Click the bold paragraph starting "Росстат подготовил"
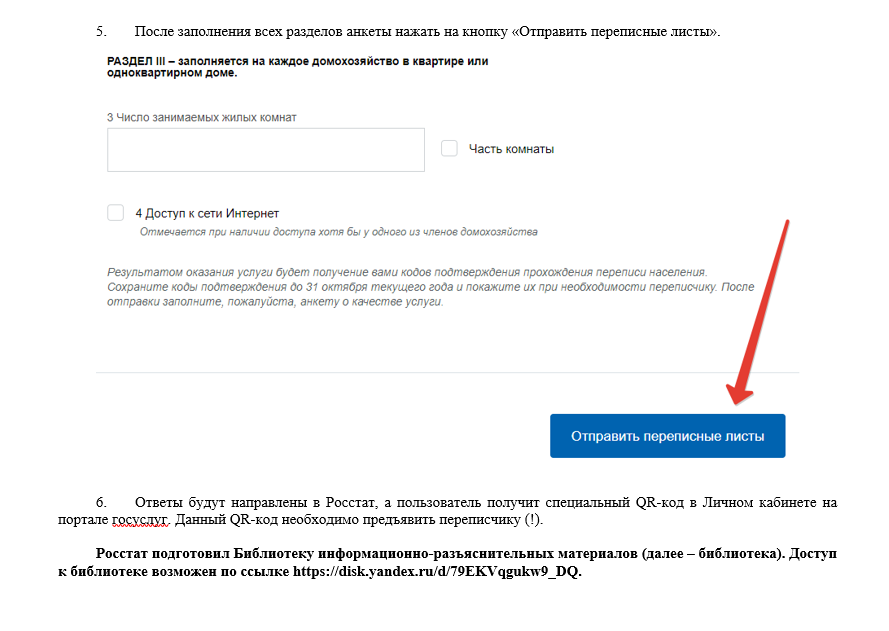Image resolution: width=889 pixels, height=631 pixels. [x=447, y=562]
